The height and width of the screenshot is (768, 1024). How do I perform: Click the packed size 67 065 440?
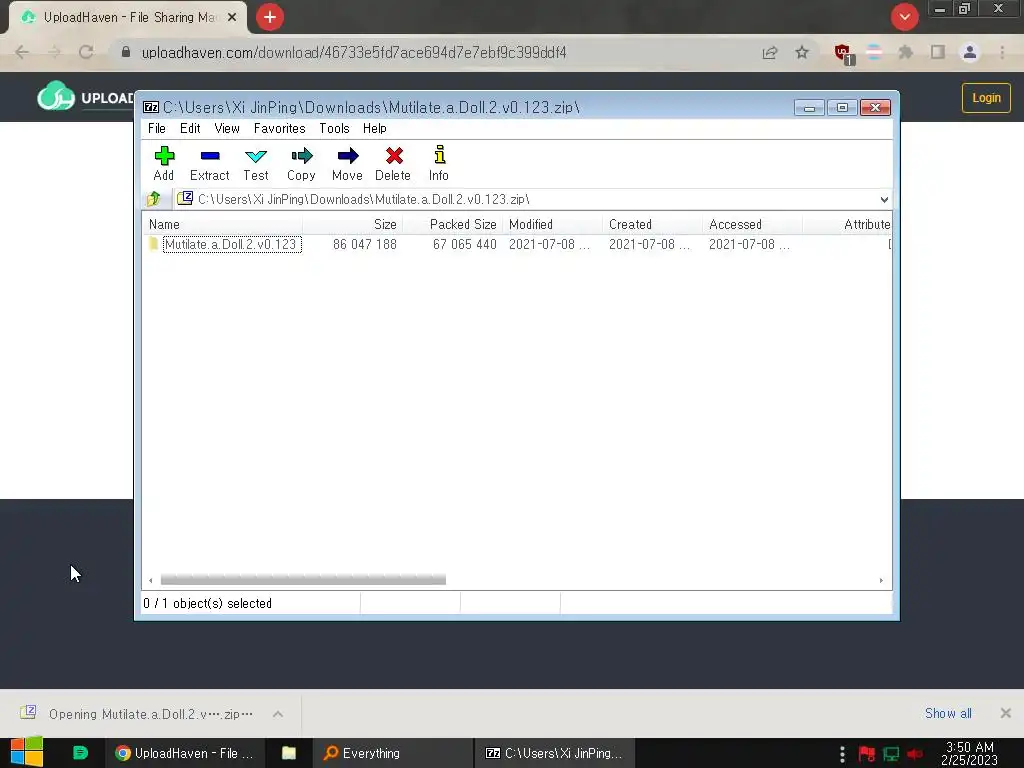click(x=464, y=244)
